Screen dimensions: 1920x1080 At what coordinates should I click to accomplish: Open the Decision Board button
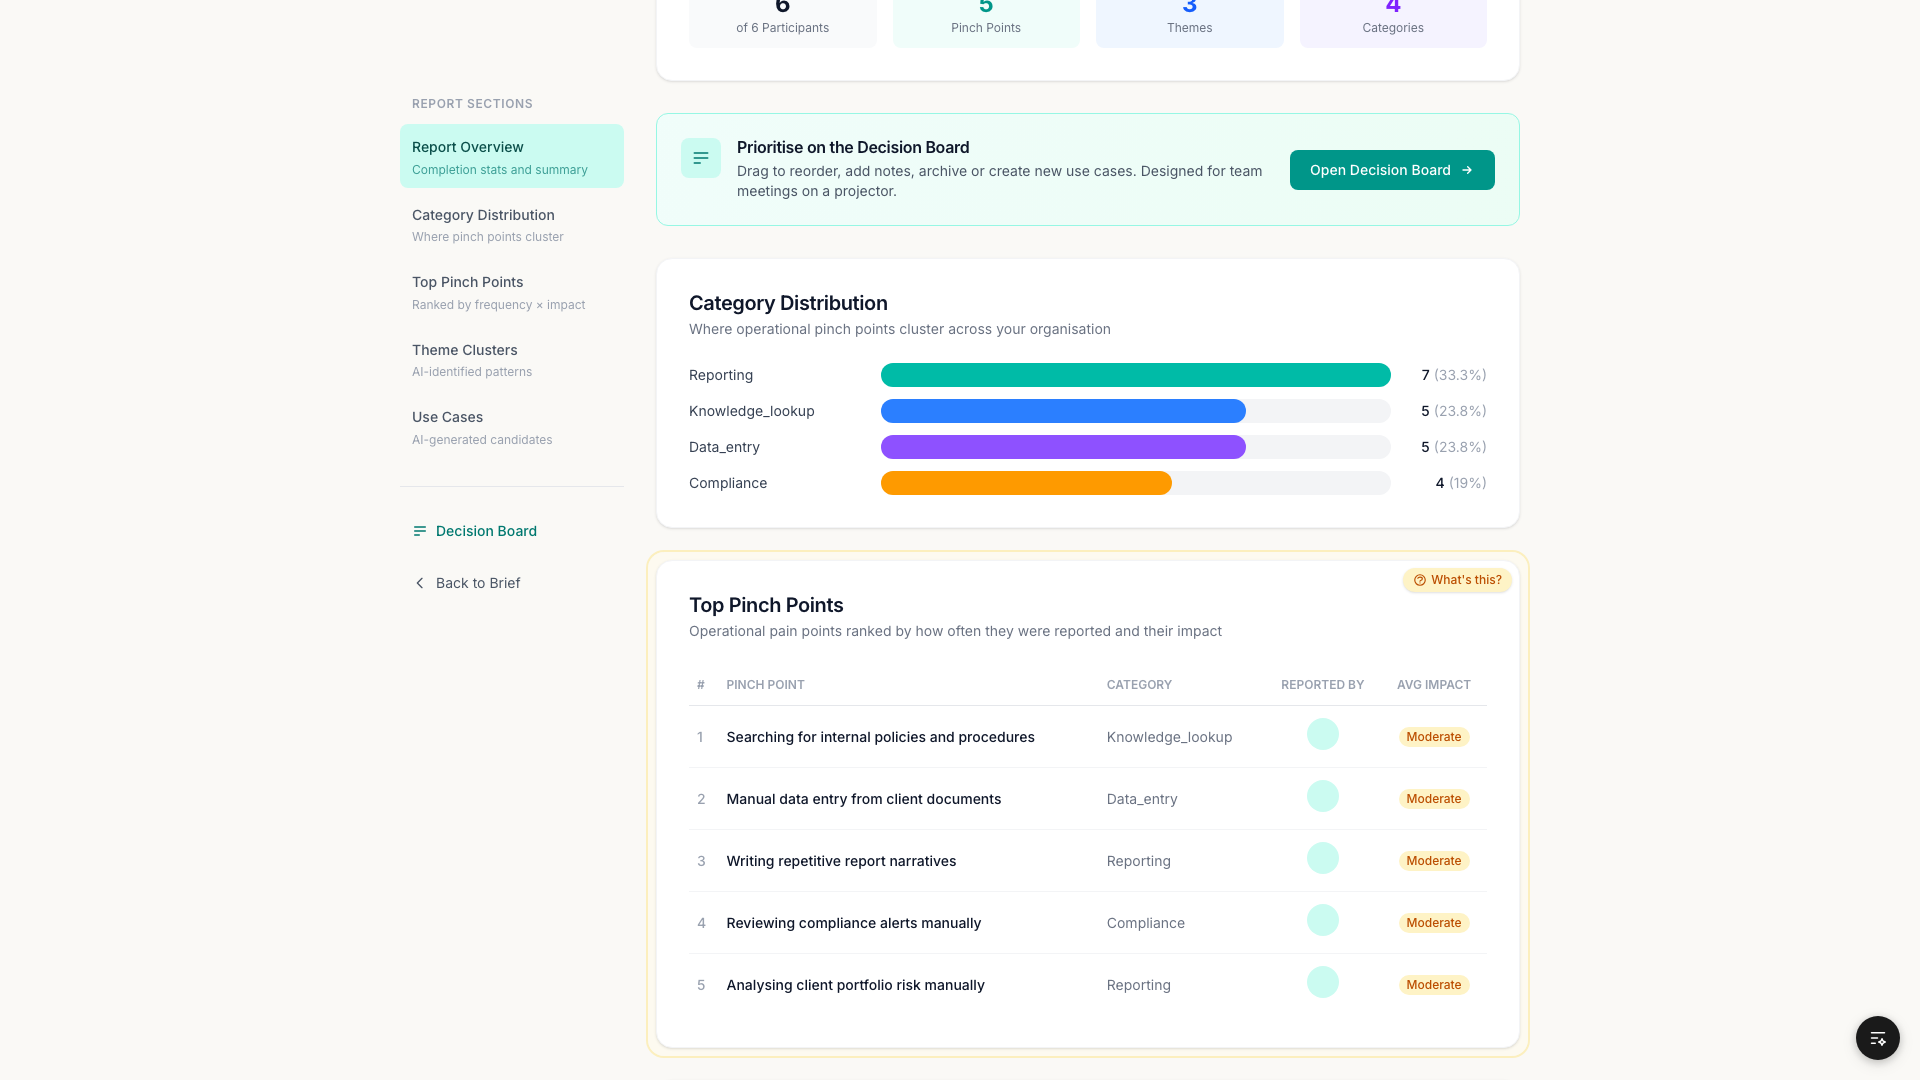click(1392, 170)
